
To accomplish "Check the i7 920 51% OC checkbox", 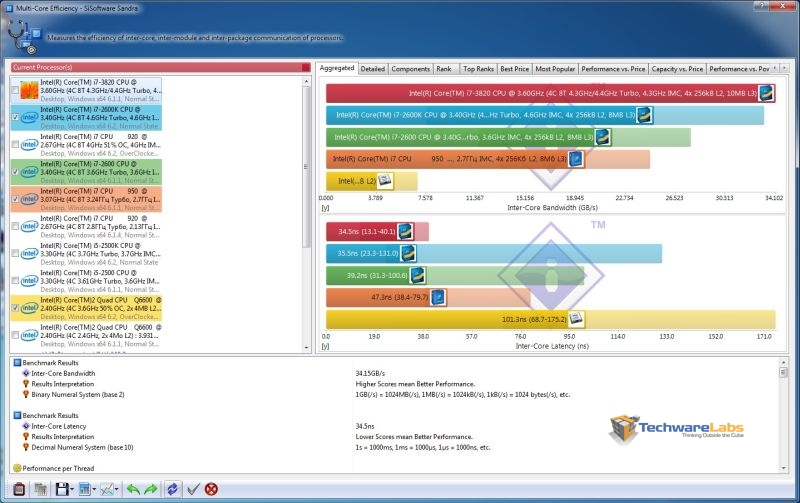I will click(15, 145).
